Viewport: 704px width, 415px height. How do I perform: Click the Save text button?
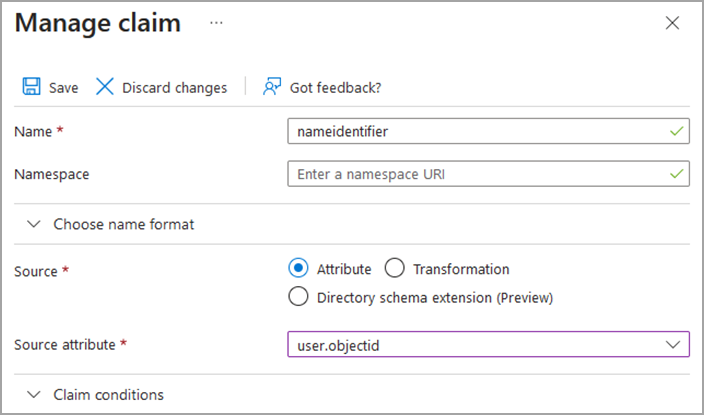[63, 88]
